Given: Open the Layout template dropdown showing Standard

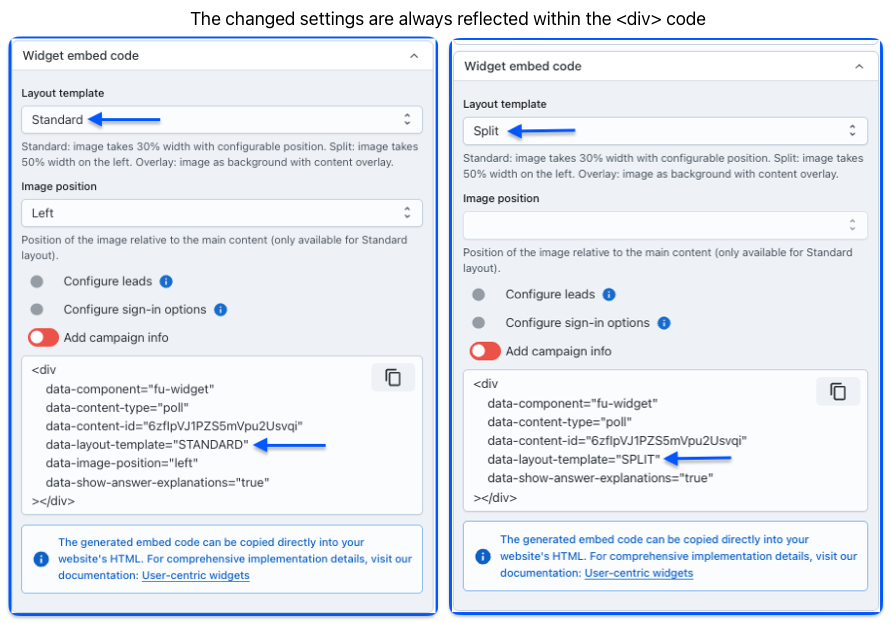Looking at the screenshot, I should click(x=222, y=120).
